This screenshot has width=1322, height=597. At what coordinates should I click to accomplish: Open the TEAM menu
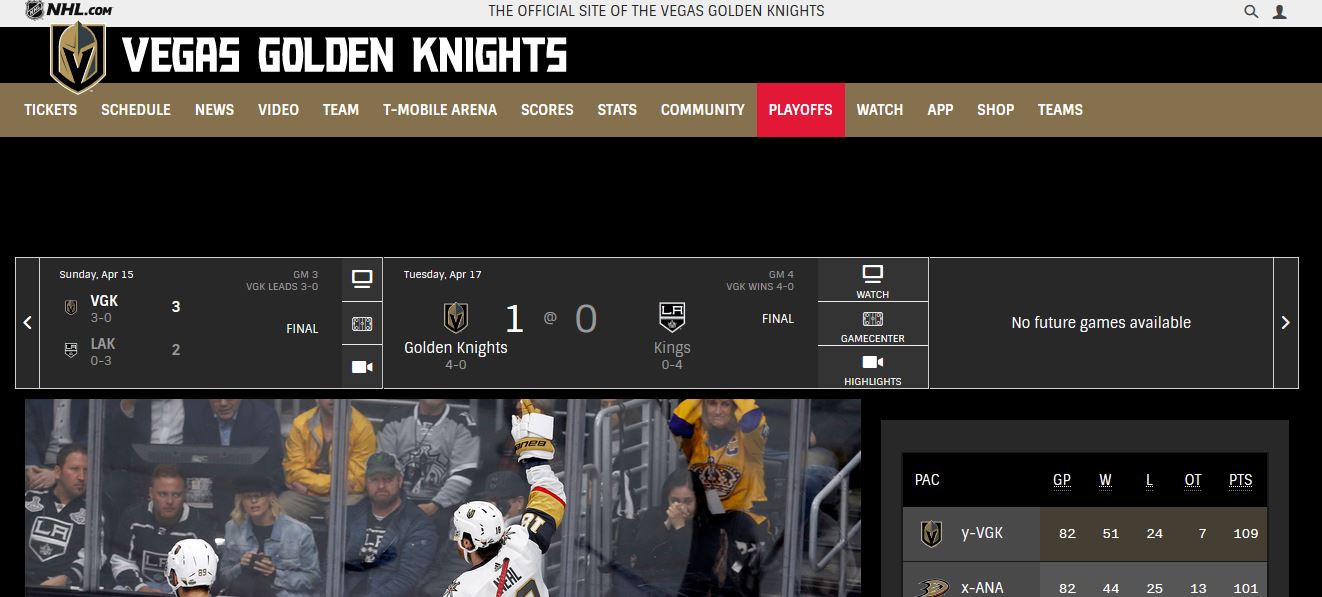340,110
